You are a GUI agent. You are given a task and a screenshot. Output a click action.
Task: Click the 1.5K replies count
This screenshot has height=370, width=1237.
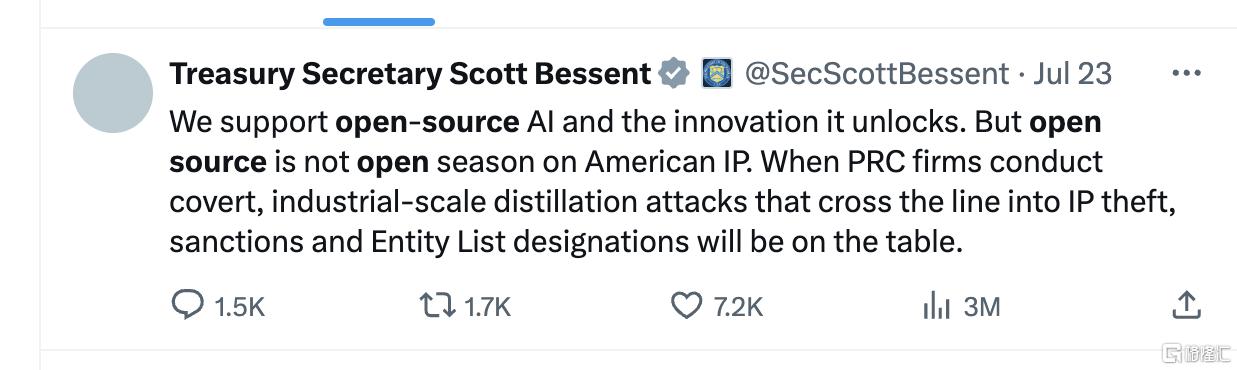click(240, 306)
